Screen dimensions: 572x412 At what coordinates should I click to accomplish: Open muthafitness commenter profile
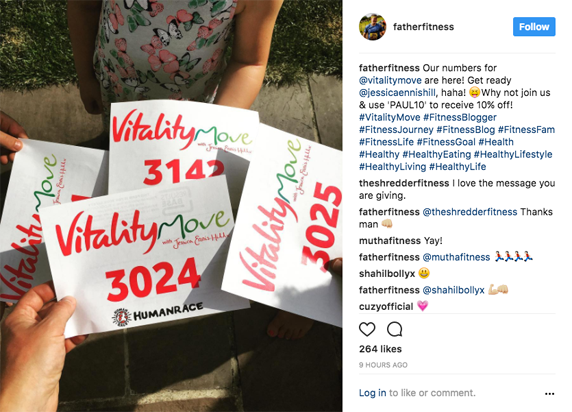[x=390, y=241]
